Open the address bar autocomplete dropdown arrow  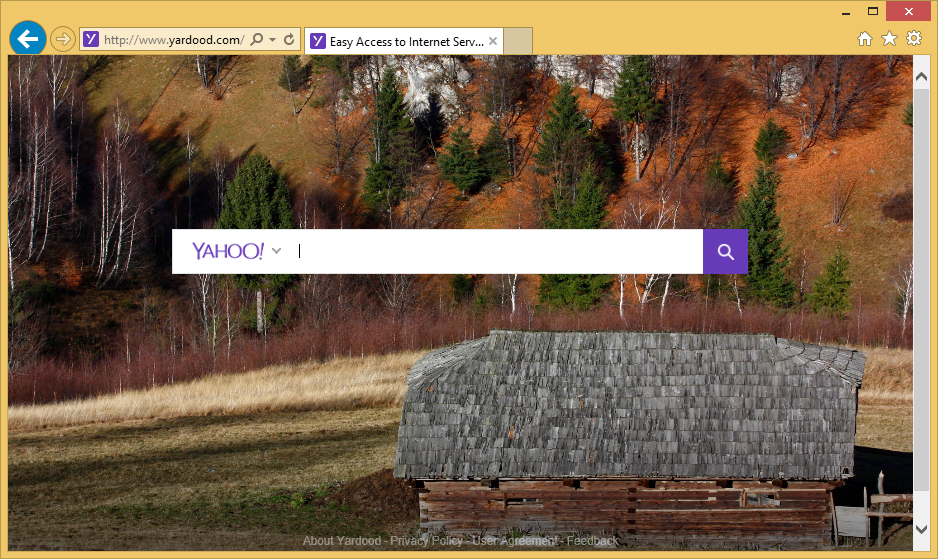pyautogui.click(x=273, y=40)
